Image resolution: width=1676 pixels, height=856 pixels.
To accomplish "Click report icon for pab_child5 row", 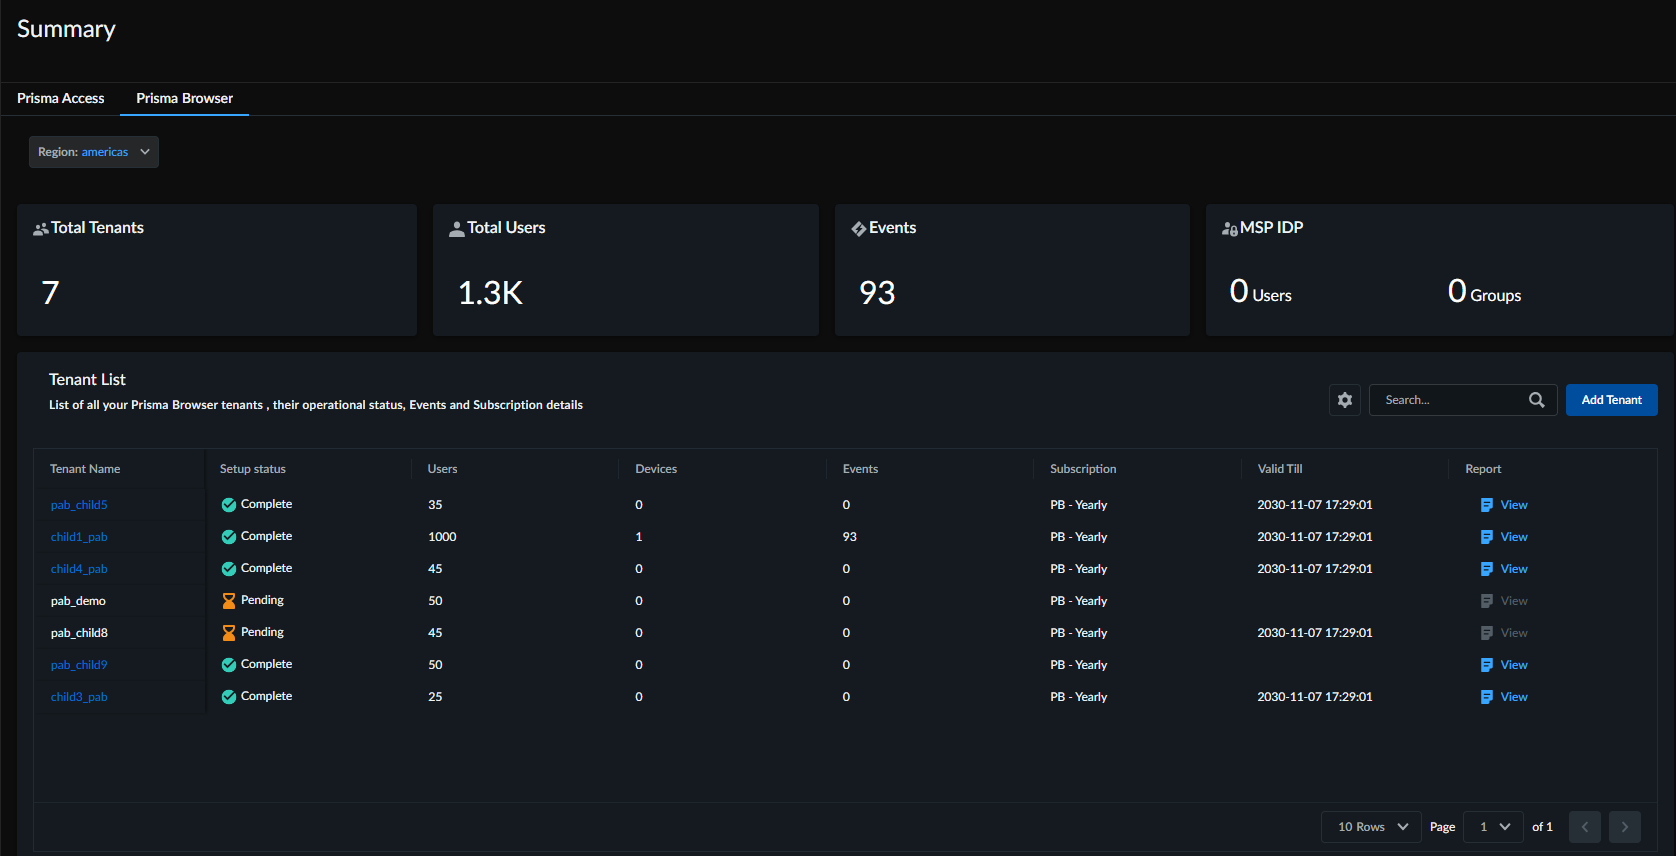I will [x=1486, y=505].
